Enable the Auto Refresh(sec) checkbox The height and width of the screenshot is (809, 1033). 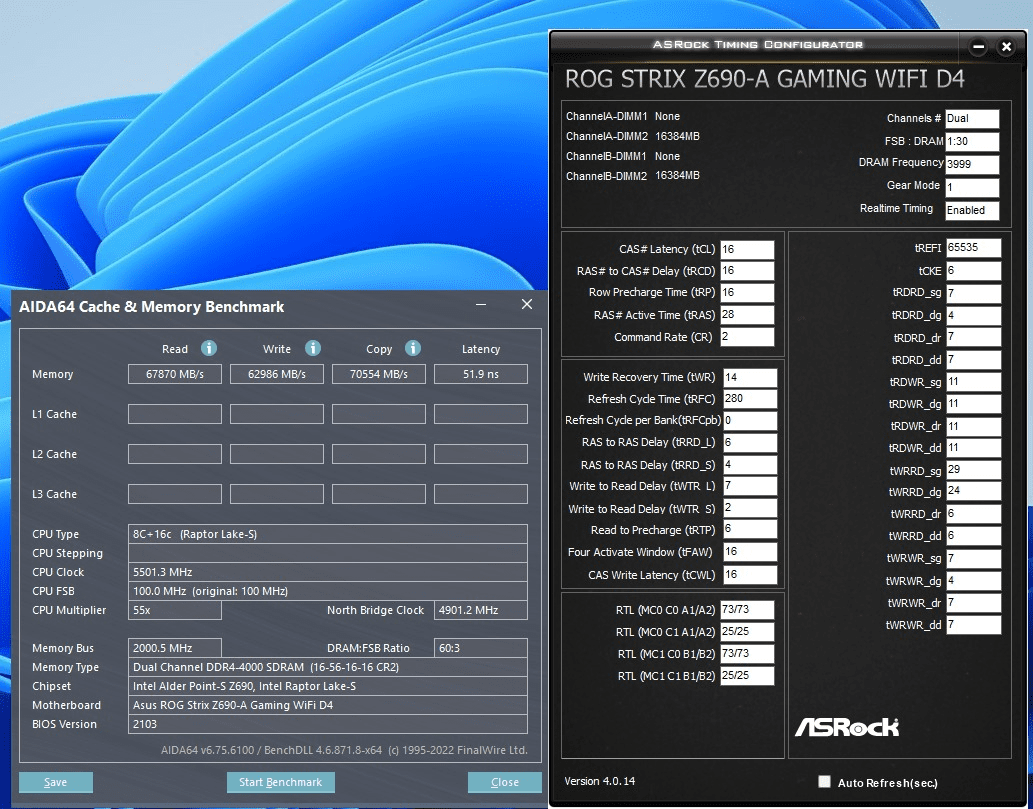(x=824, y=781)
